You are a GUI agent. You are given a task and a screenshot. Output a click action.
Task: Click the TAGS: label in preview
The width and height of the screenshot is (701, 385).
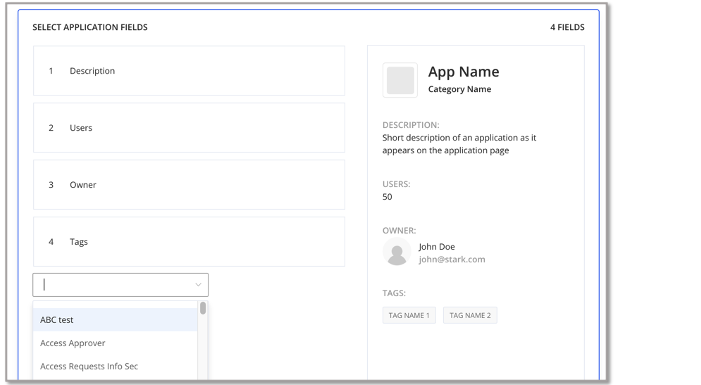(x=394, y=293)
